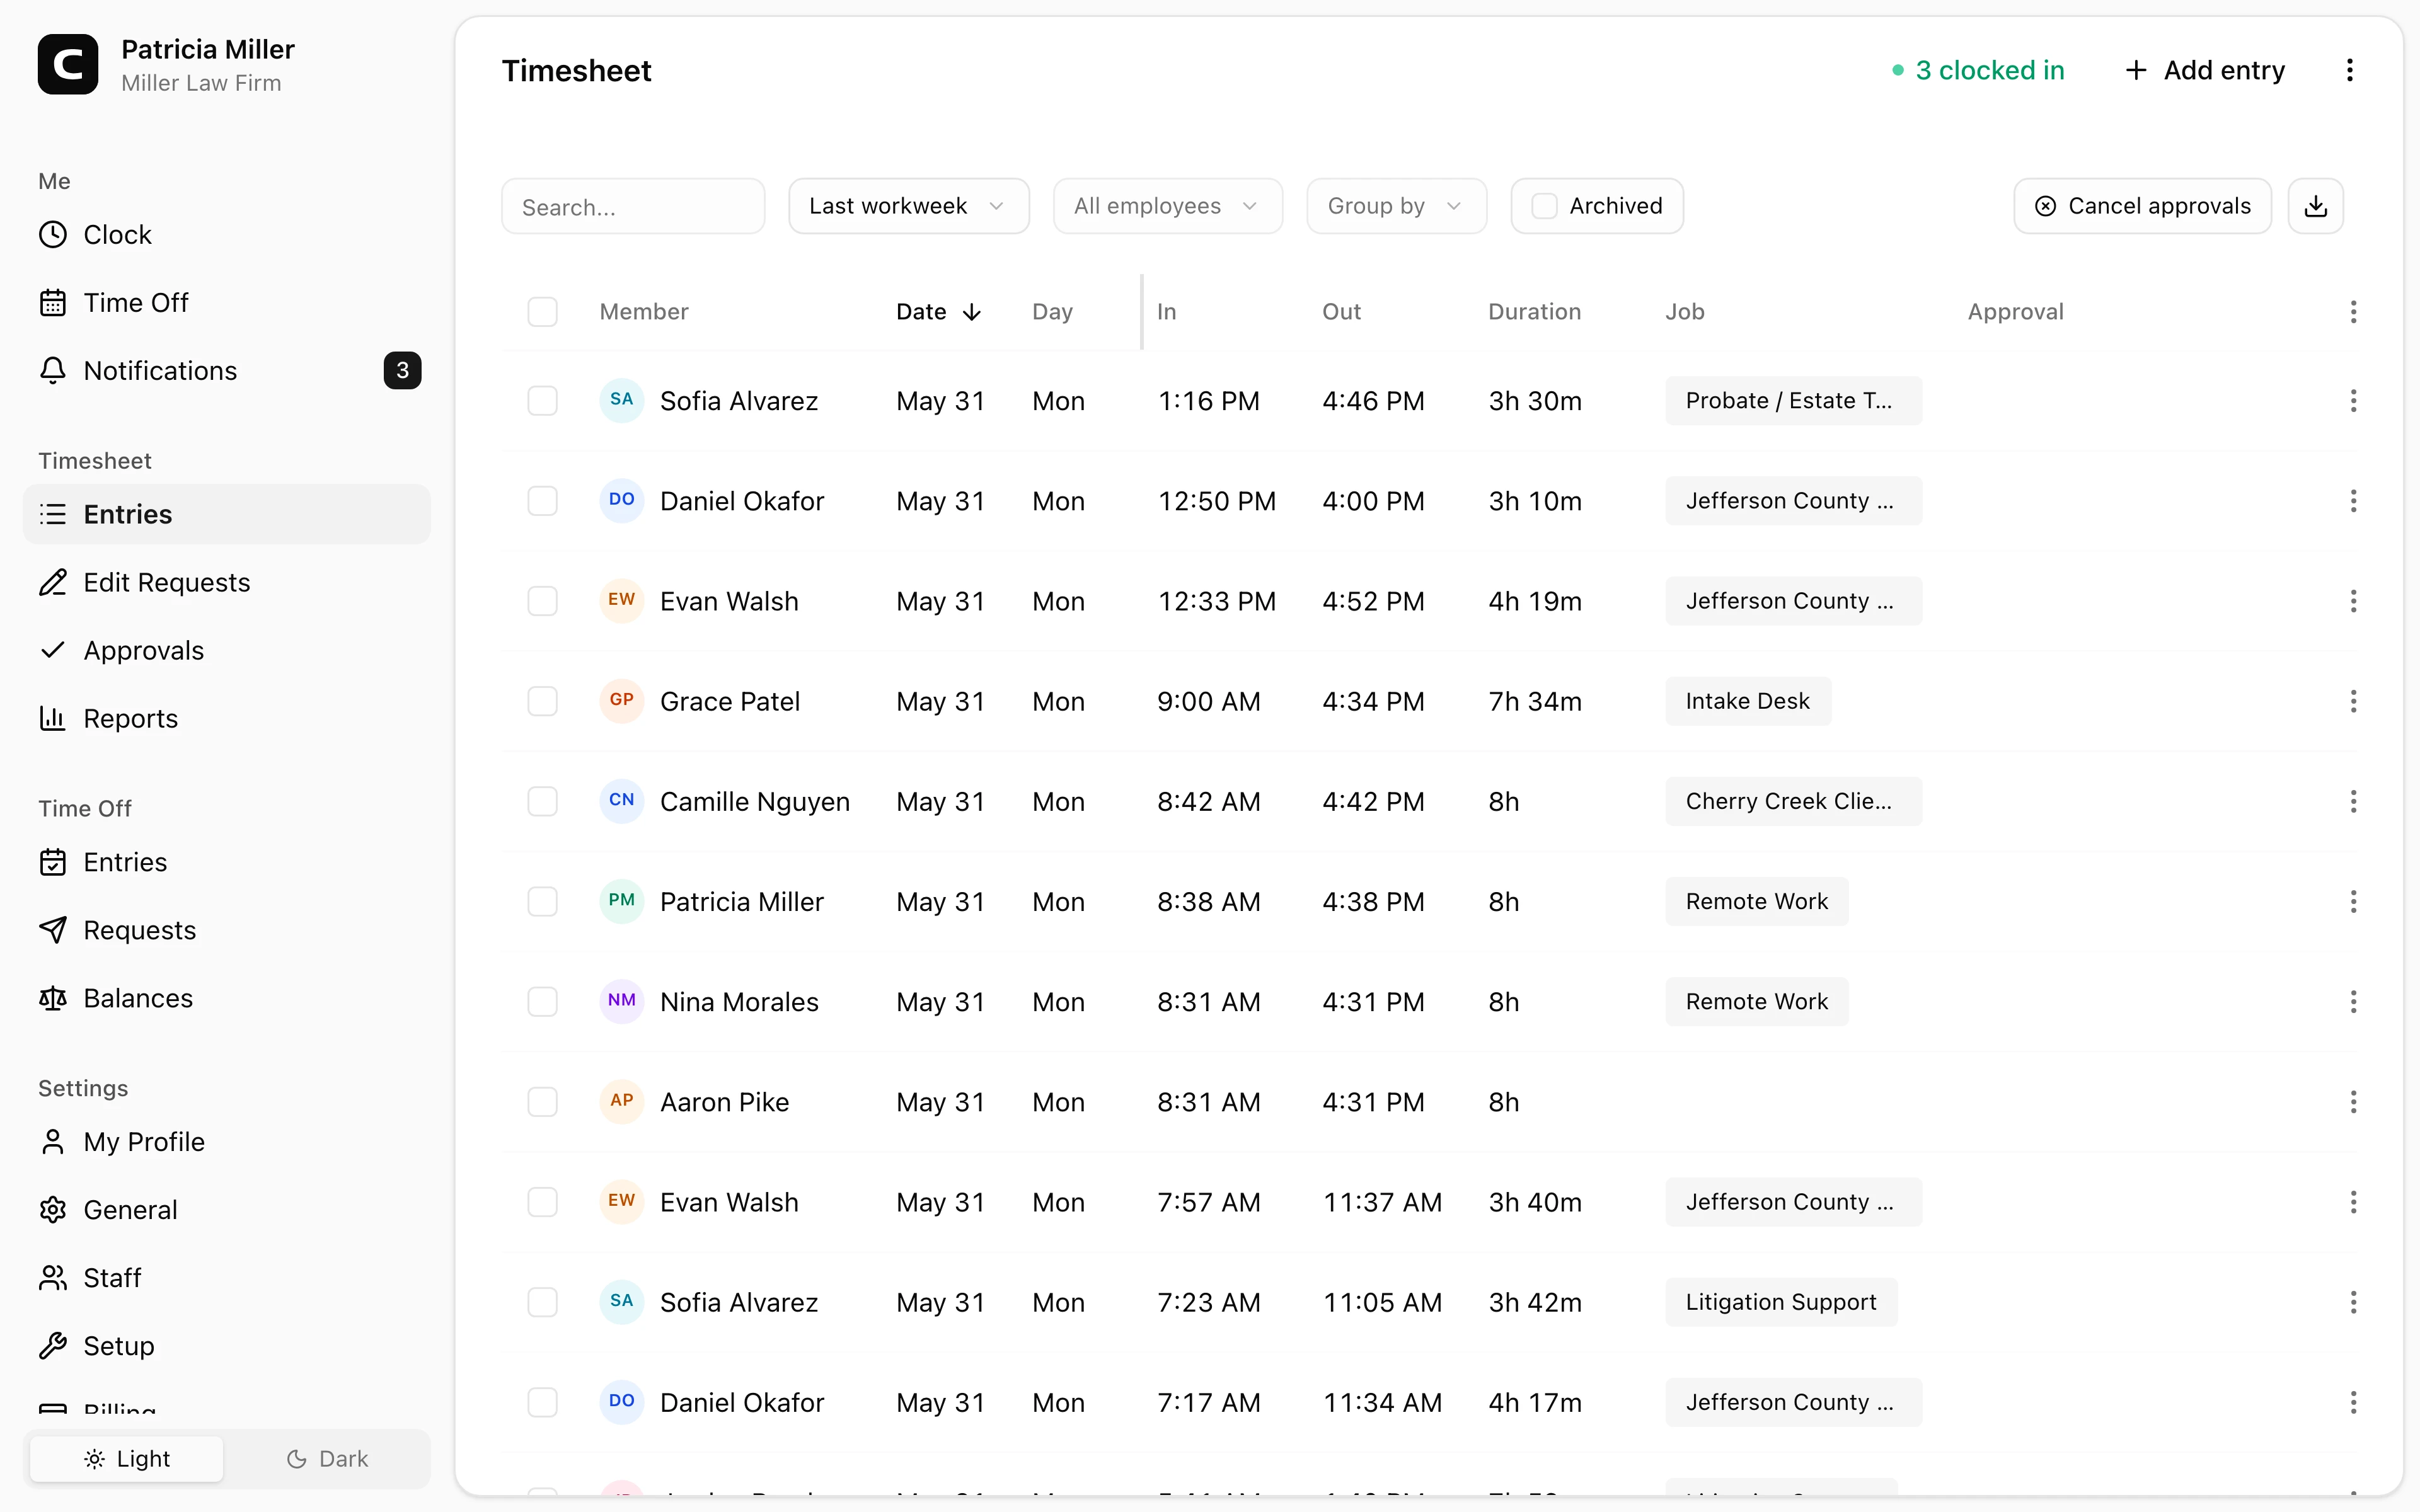This screenshot has height=1512, width=2420.
Task: Select the Camille Nguyen entry checkbox
Action: pyautogui.click(x=542, y=801)
